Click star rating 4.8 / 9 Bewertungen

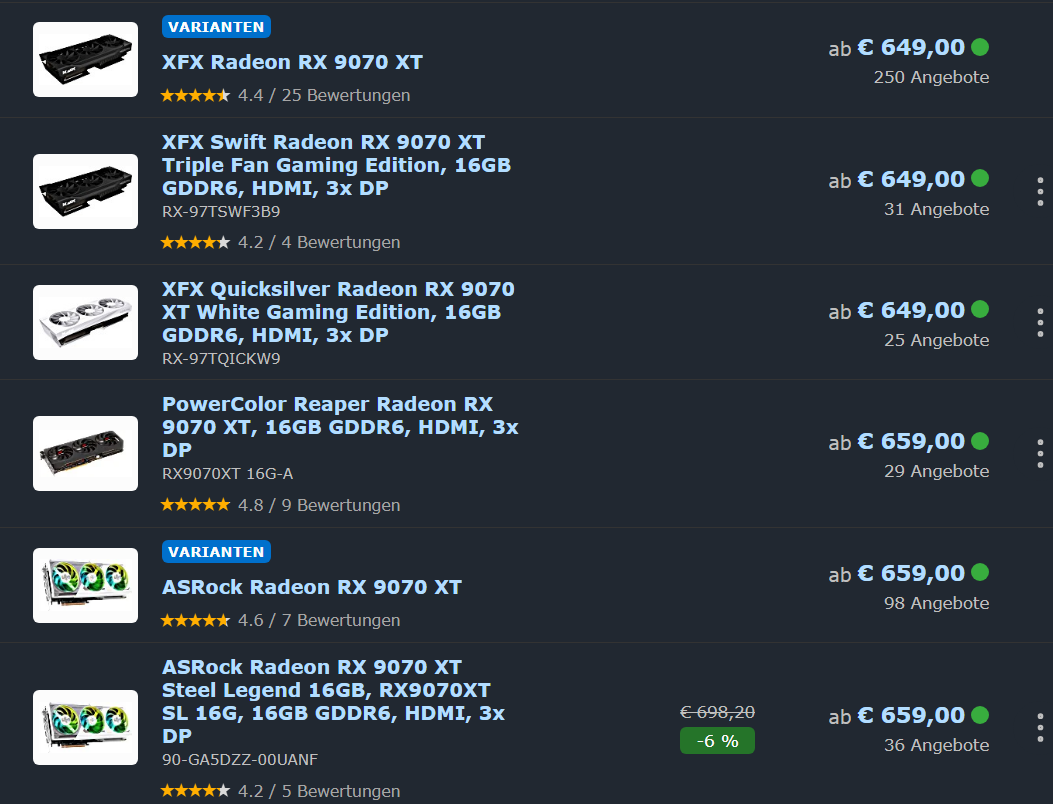pyautogui.click(x=281, y=505)
